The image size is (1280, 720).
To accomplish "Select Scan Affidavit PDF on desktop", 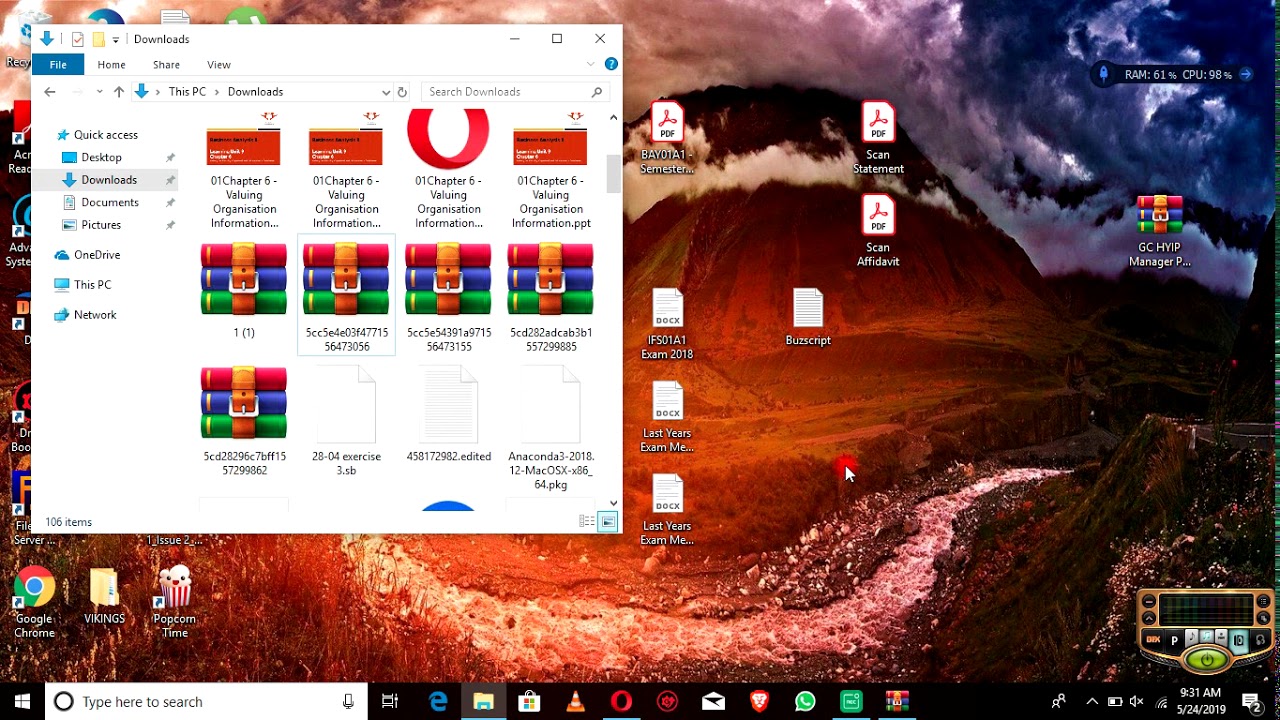I will point(878,231).
